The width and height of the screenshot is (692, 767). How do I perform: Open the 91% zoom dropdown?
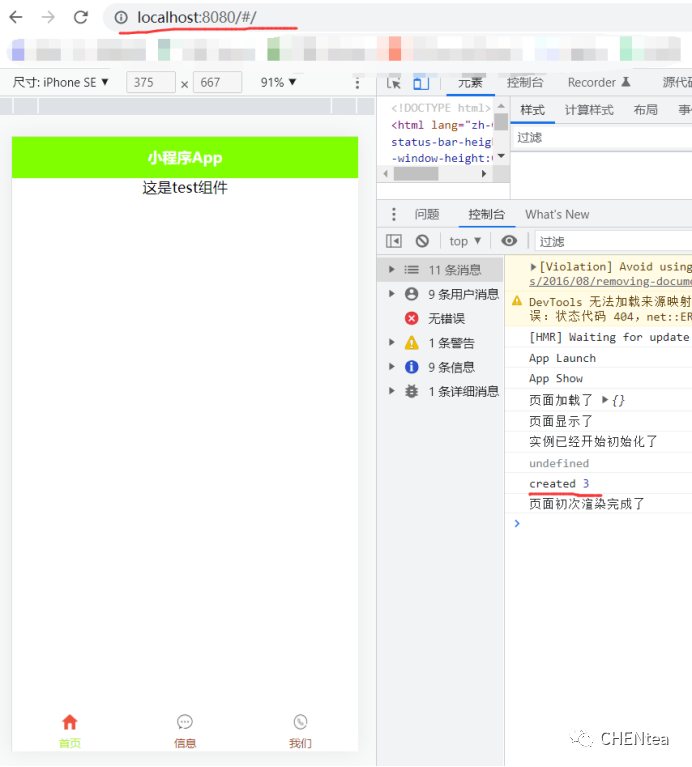[279, 83]
